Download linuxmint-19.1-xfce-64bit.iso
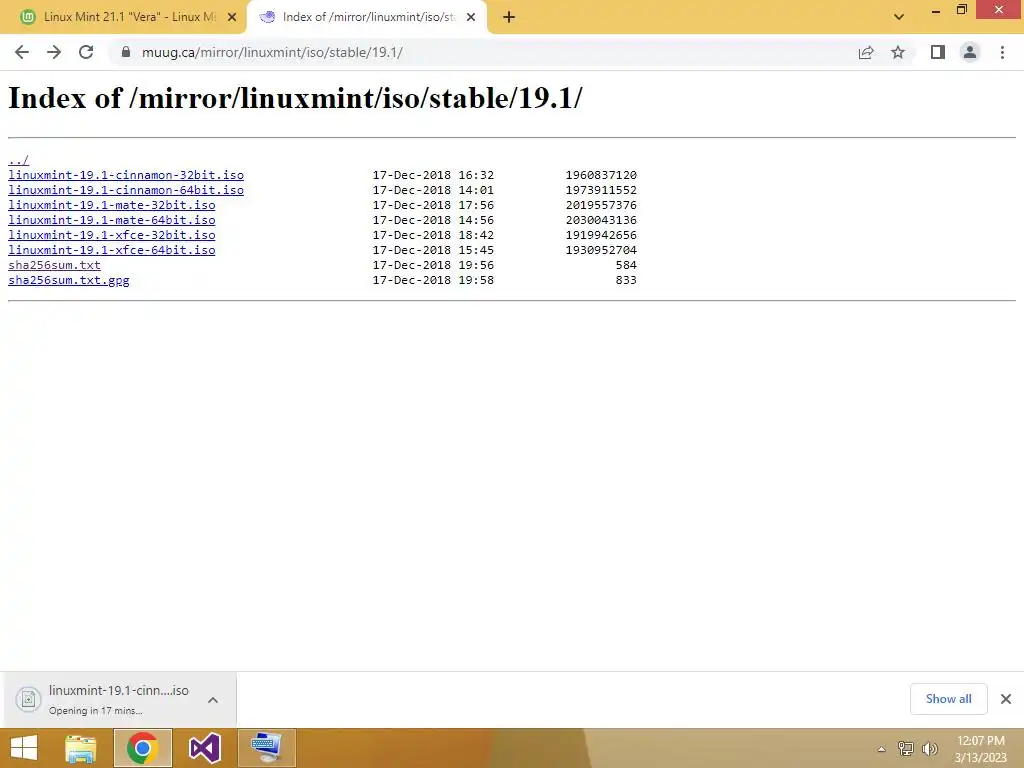The height and width of the screenshot is (768, 1024). click(112, 250)
